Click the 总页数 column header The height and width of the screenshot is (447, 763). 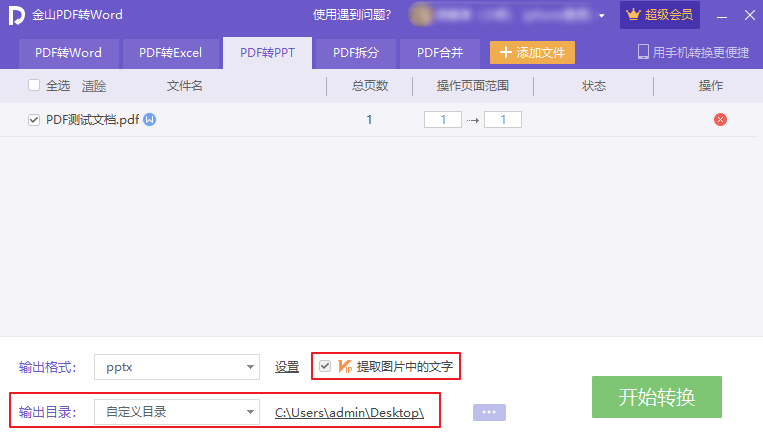pyautogui.click(x=370, y=86)
